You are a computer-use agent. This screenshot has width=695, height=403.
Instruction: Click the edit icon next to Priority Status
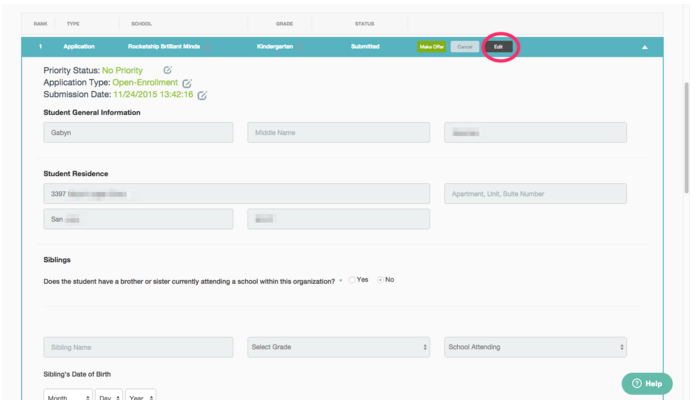coord(168,70)
